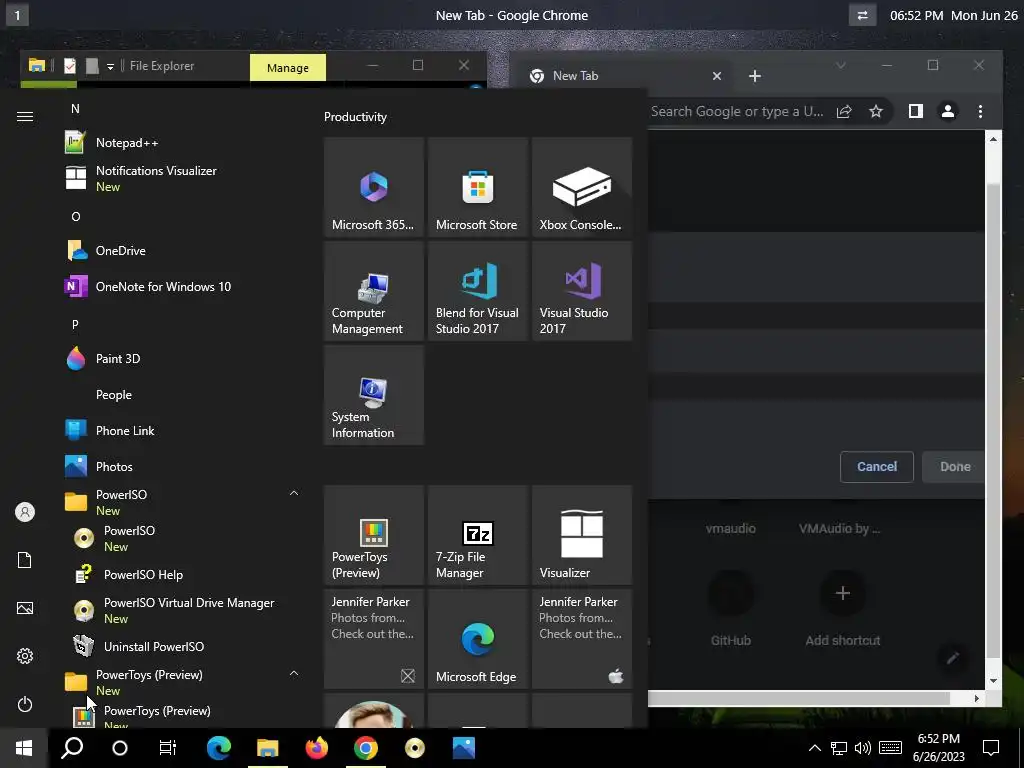Image resolution: width=1024 pixels, height=768 pixels.
Task: Expand the Start menu hamburger navigation
Action: click(x=25, y=116)
